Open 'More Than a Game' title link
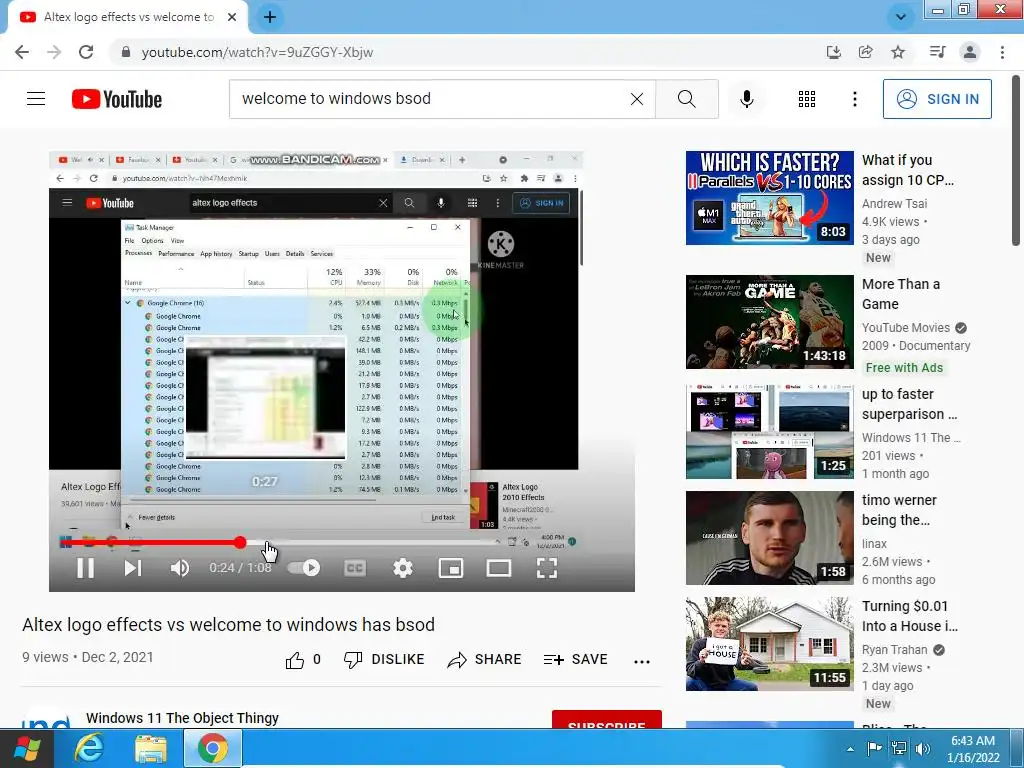The width and height of the screenshot is (1024, 768). pyautogui.click(x=901, y=294)
